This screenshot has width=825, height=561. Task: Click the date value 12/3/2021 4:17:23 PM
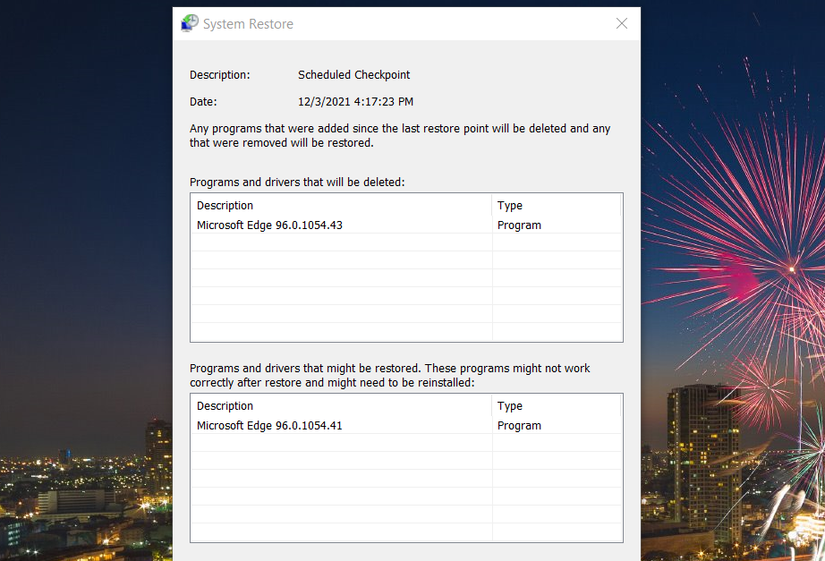pyautogui.click(x=355, y=102)
